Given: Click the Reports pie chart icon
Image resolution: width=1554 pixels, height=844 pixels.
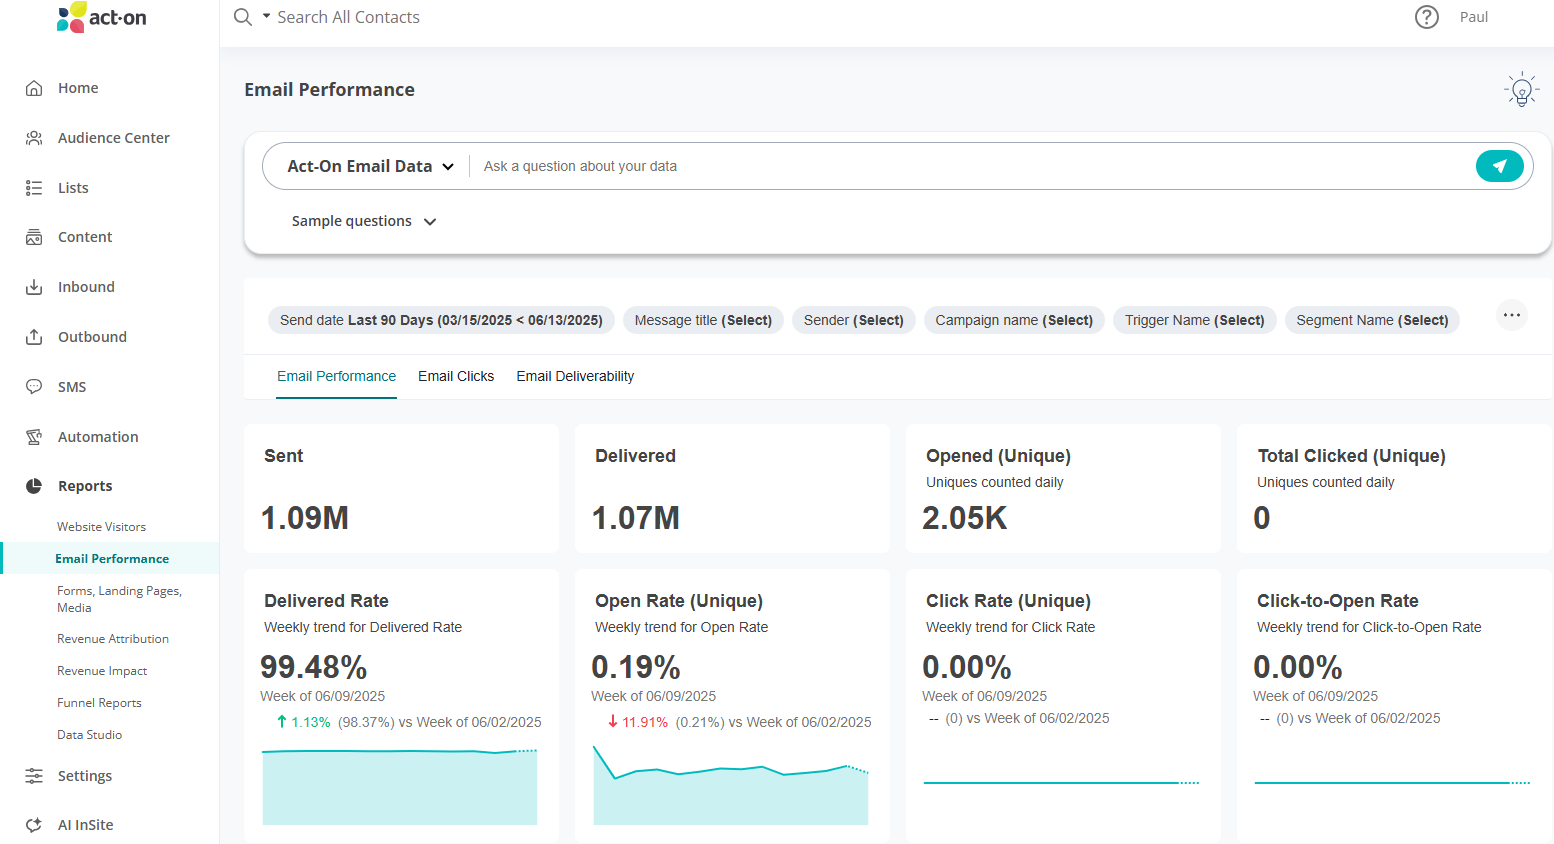Looking at the screenshot, I should [x=34, y=486].
